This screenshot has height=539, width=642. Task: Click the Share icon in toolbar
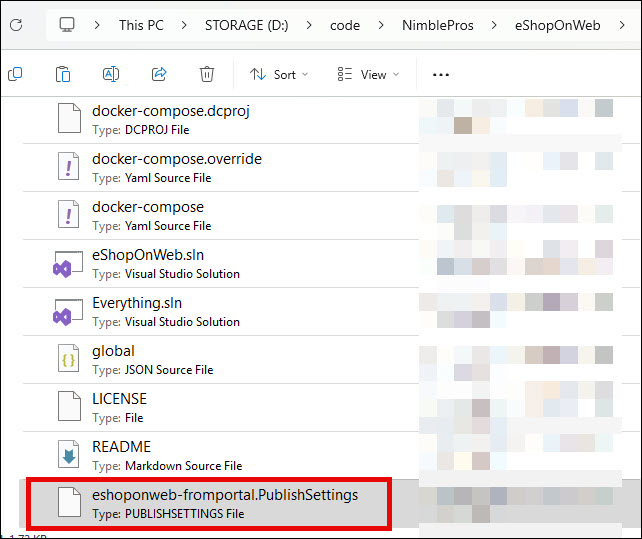159,74
